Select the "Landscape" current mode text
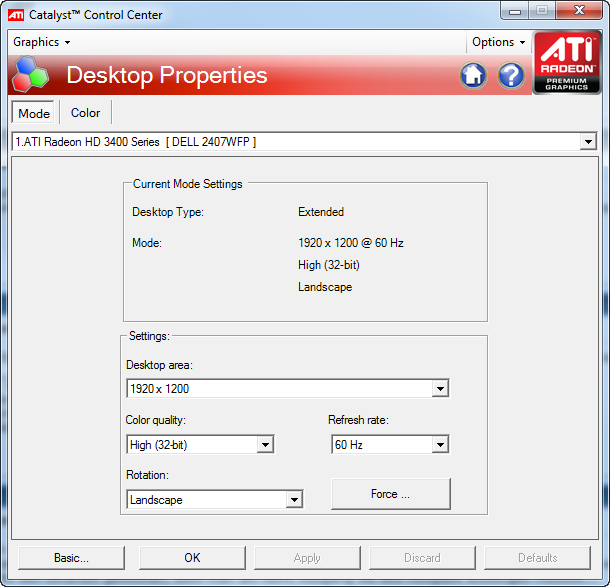 (325, 287)
